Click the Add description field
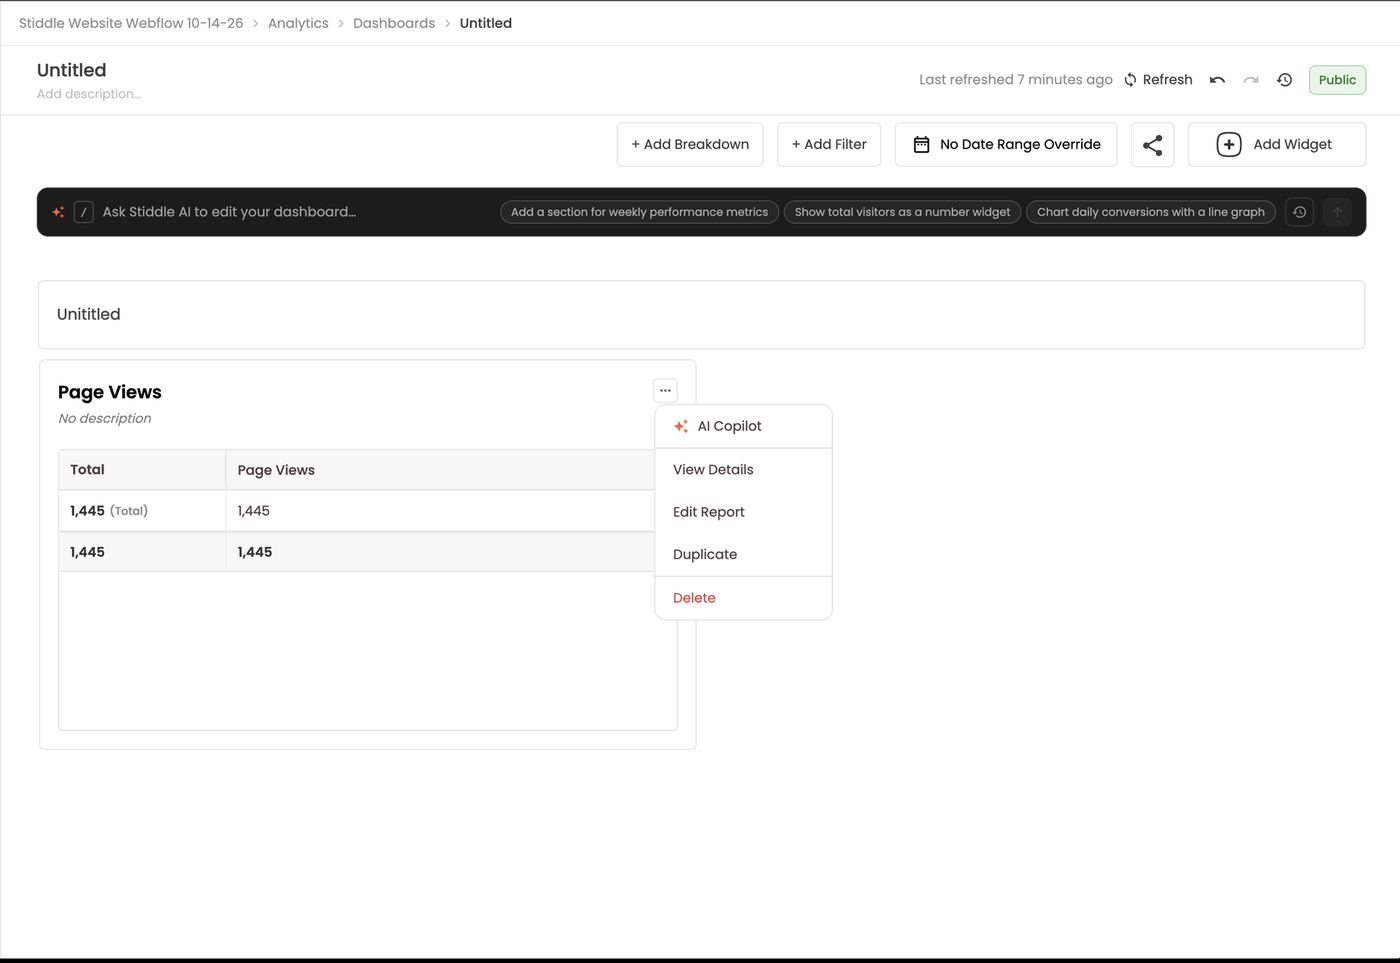Image resolution: width=1400 pixels, height=963 pixels. click(89, 94)
